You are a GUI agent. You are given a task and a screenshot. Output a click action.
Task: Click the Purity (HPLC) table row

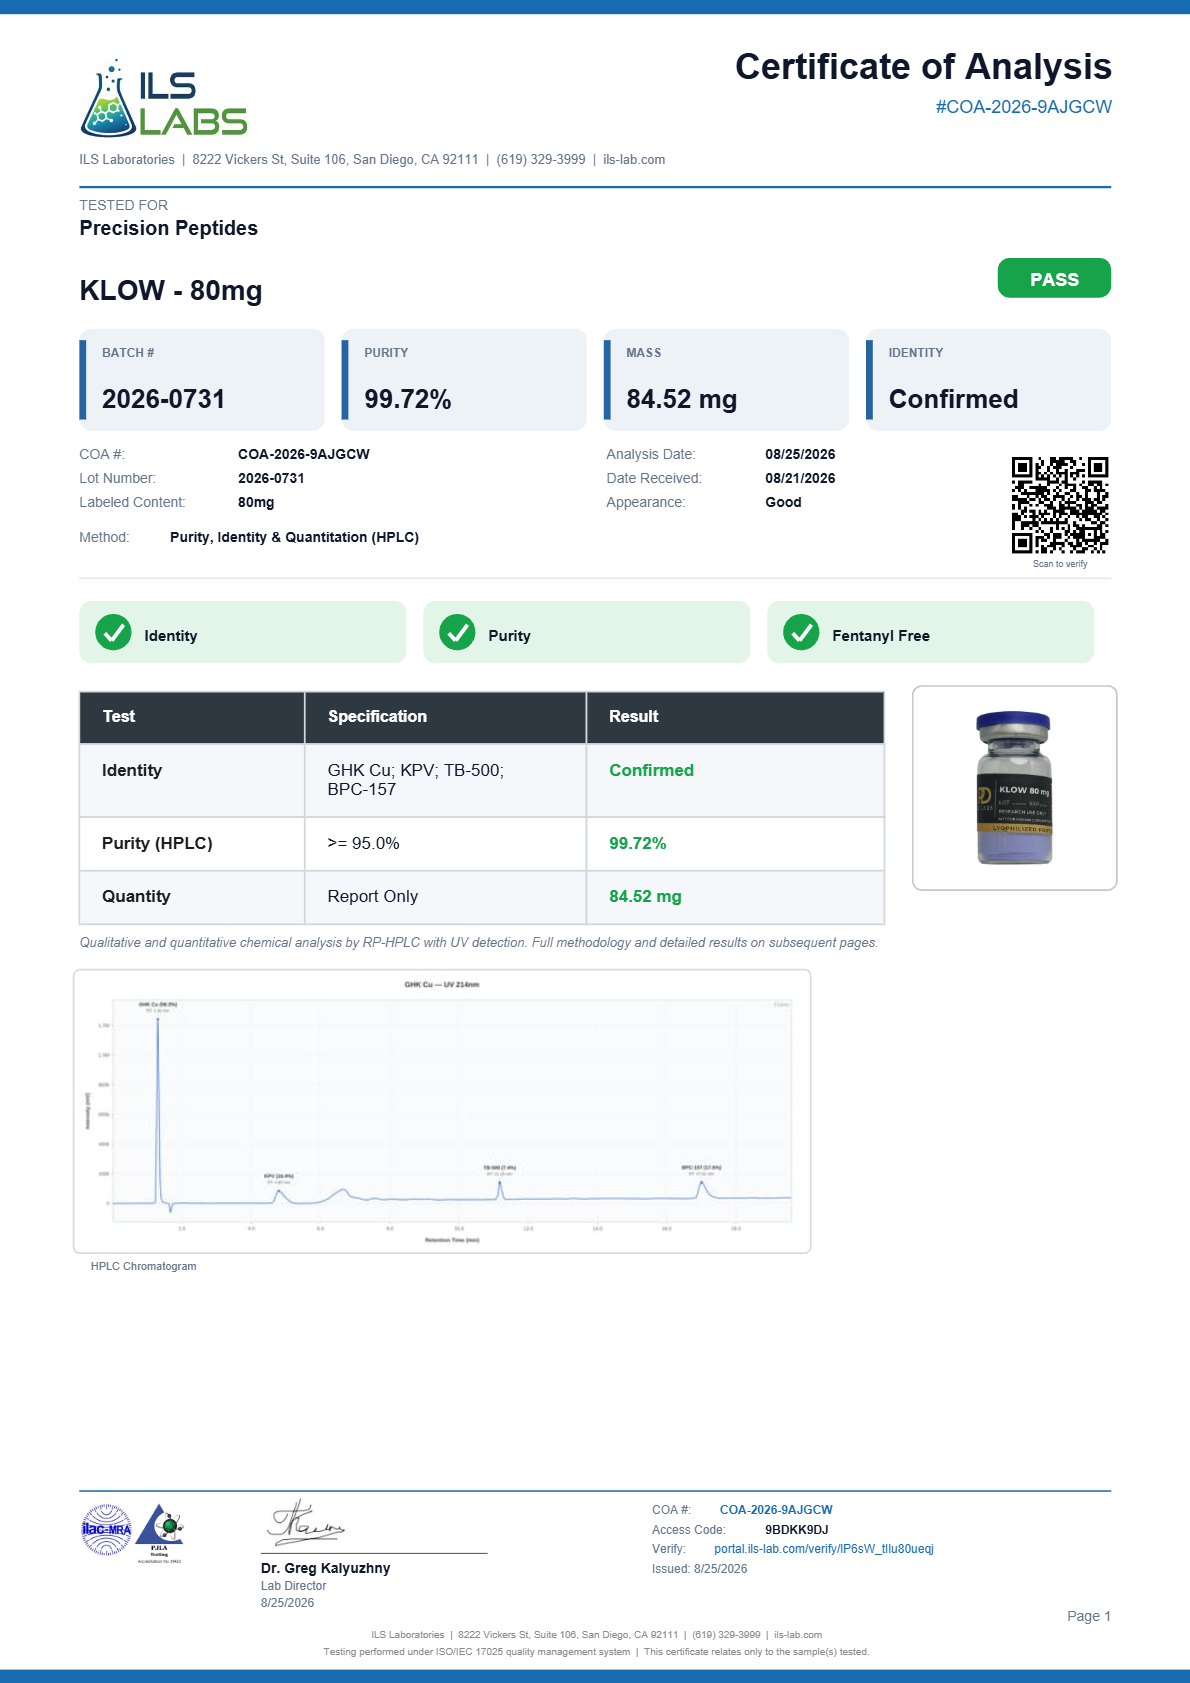[x=482, y=844]
